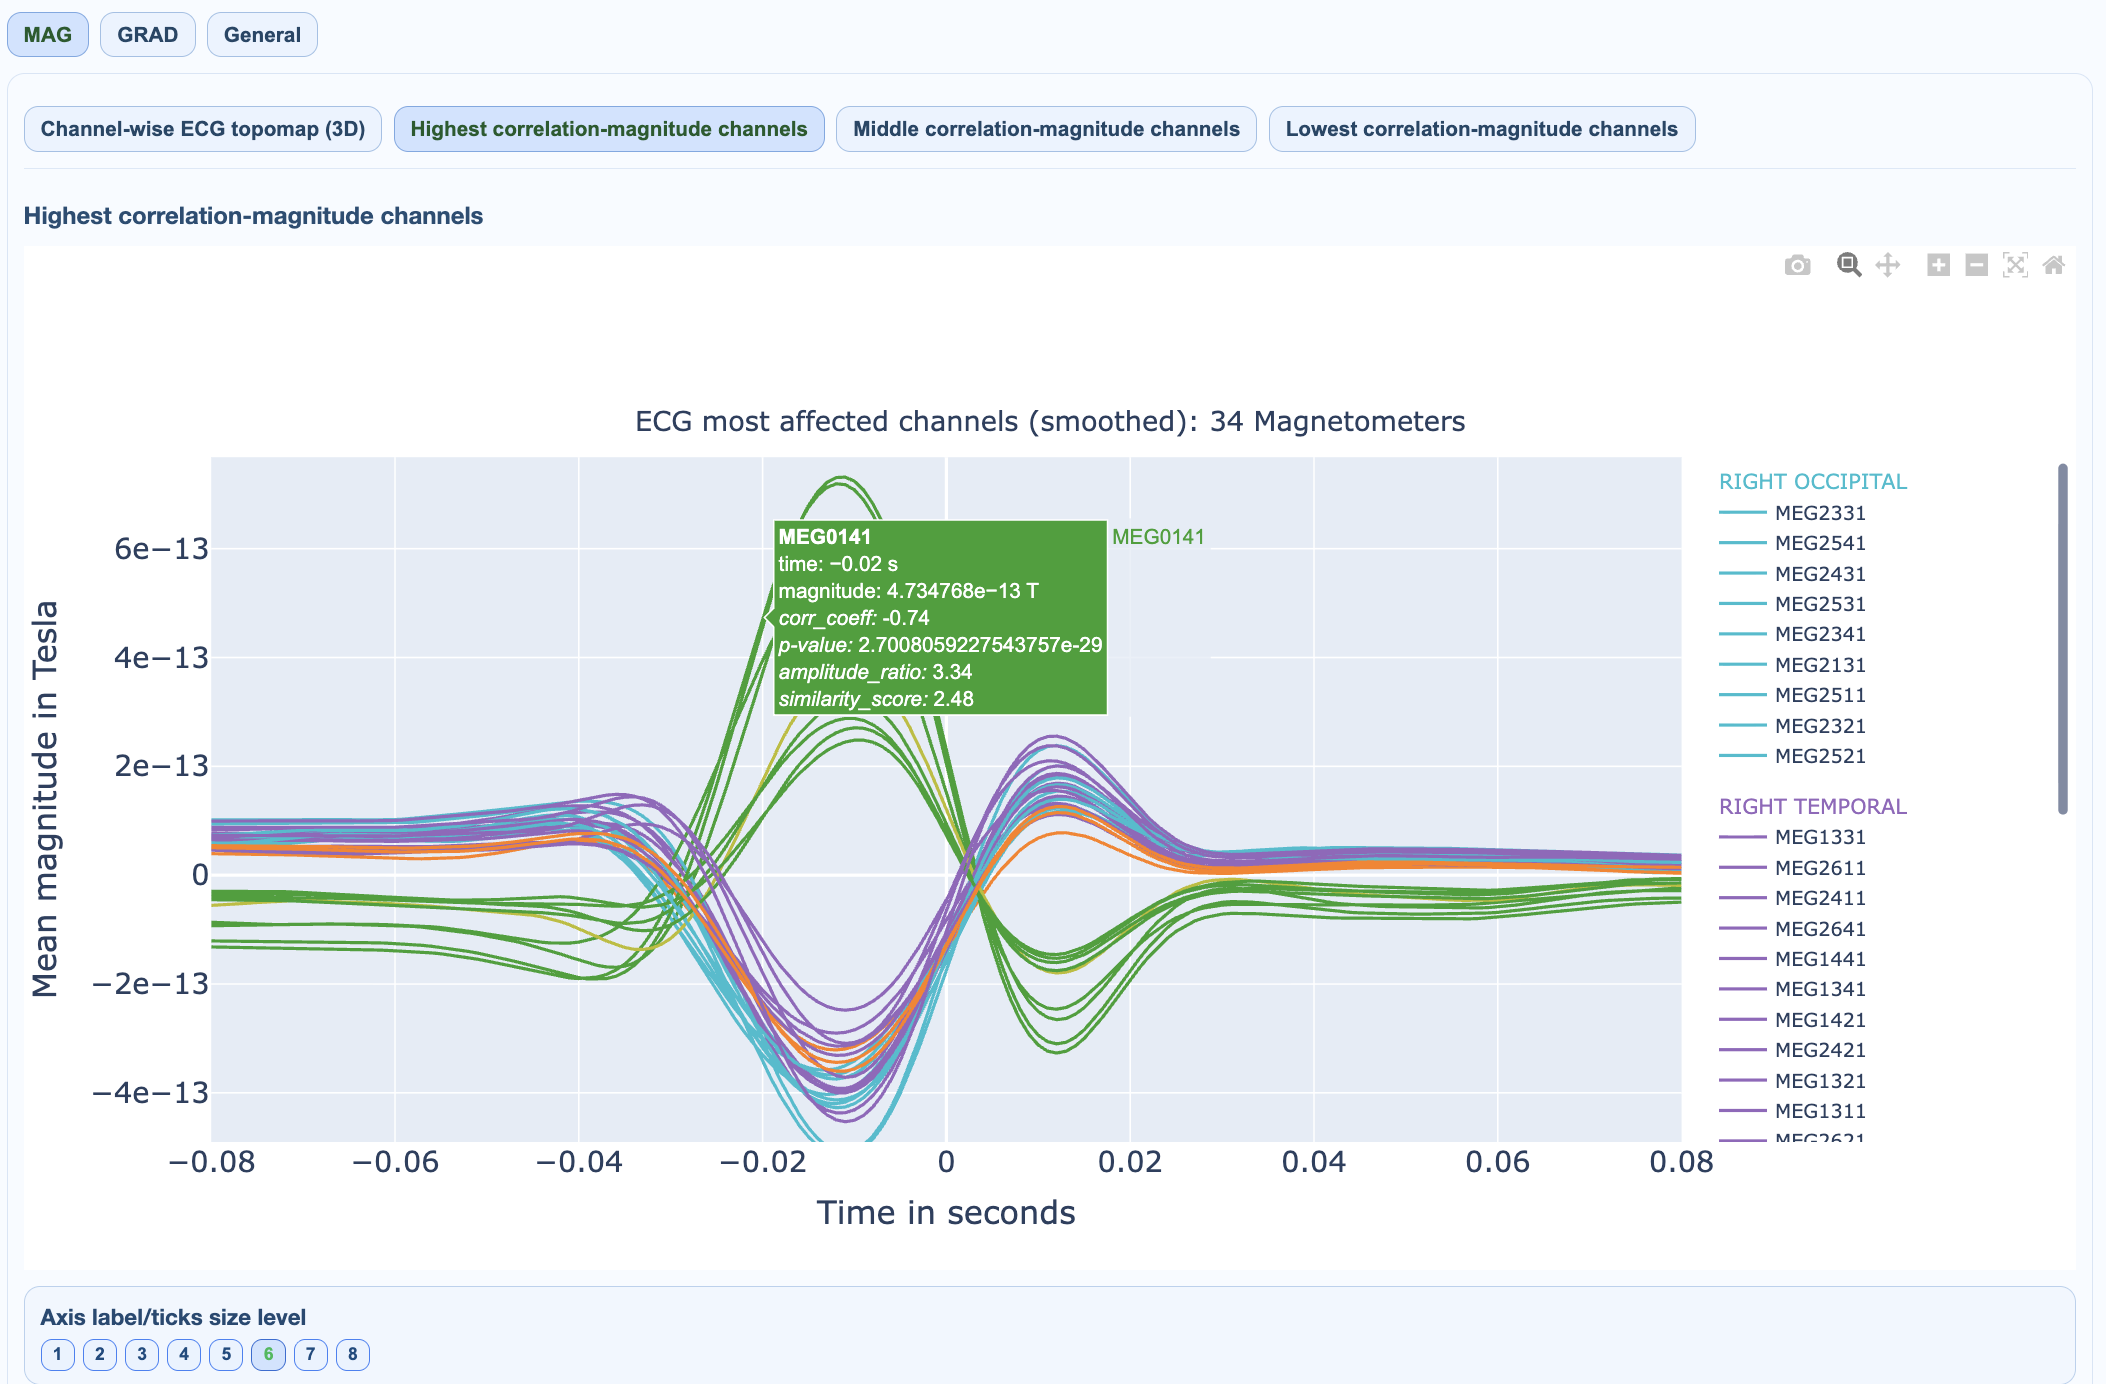Toggle MEG2541 line visibility in legend
This screenshot has width=2106, height=1384.
click(1819, 543)
